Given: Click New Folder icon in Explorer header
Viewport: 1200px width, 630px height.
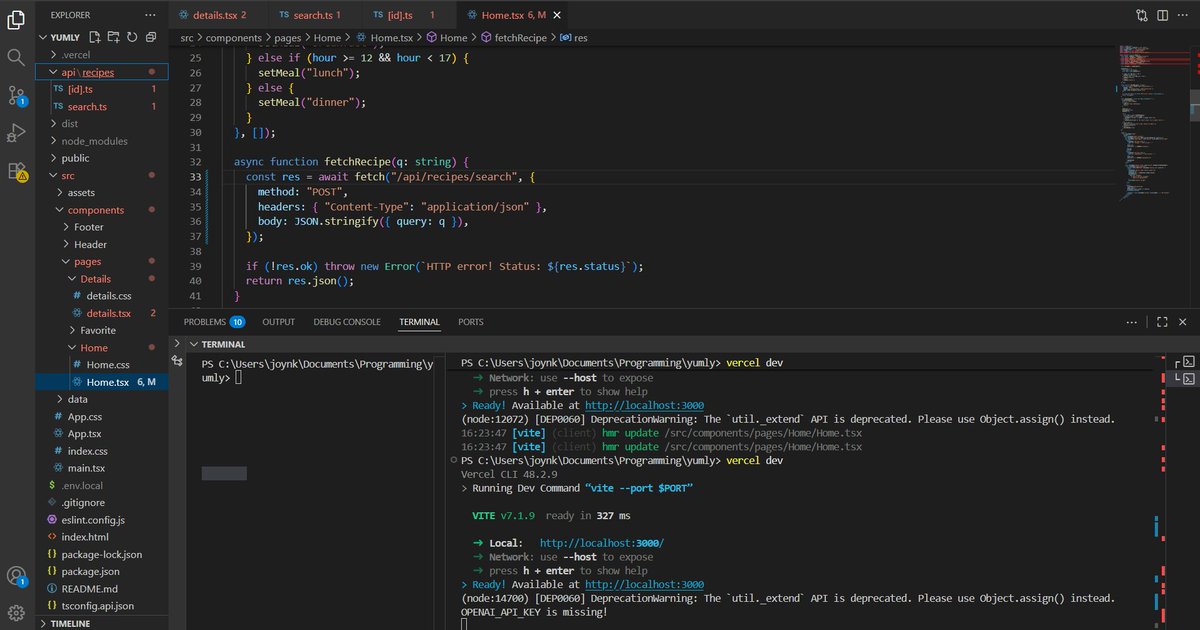Looking at the screenshot, I should coord(114,37).
